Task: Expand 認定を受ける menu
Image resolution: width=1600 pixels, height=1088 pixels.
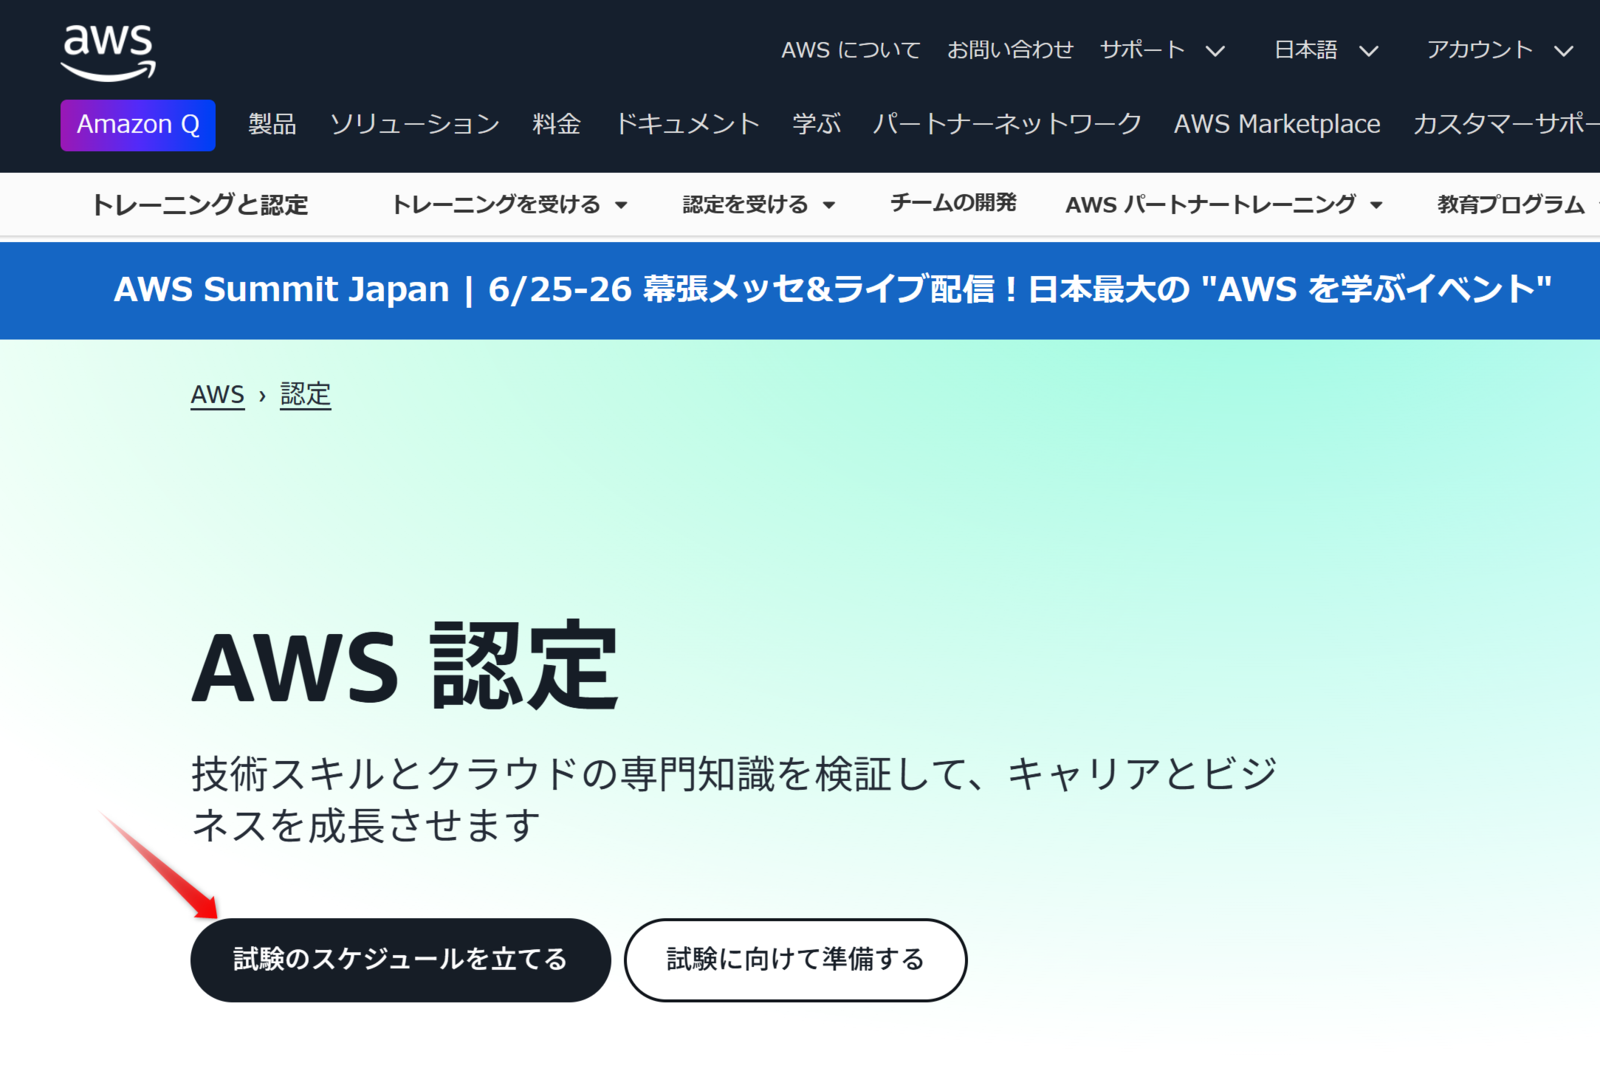Action: [757, 204]
